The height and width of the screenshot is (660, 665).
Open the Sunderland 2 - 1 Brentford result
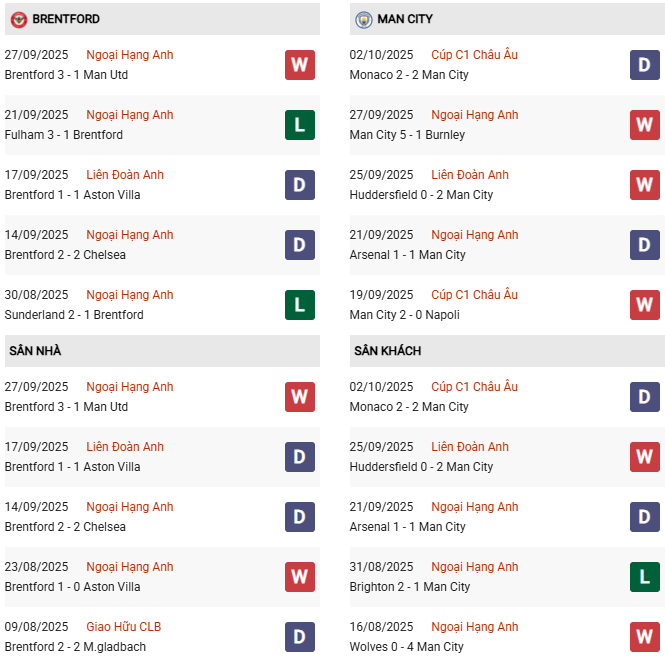pos(74,315)
